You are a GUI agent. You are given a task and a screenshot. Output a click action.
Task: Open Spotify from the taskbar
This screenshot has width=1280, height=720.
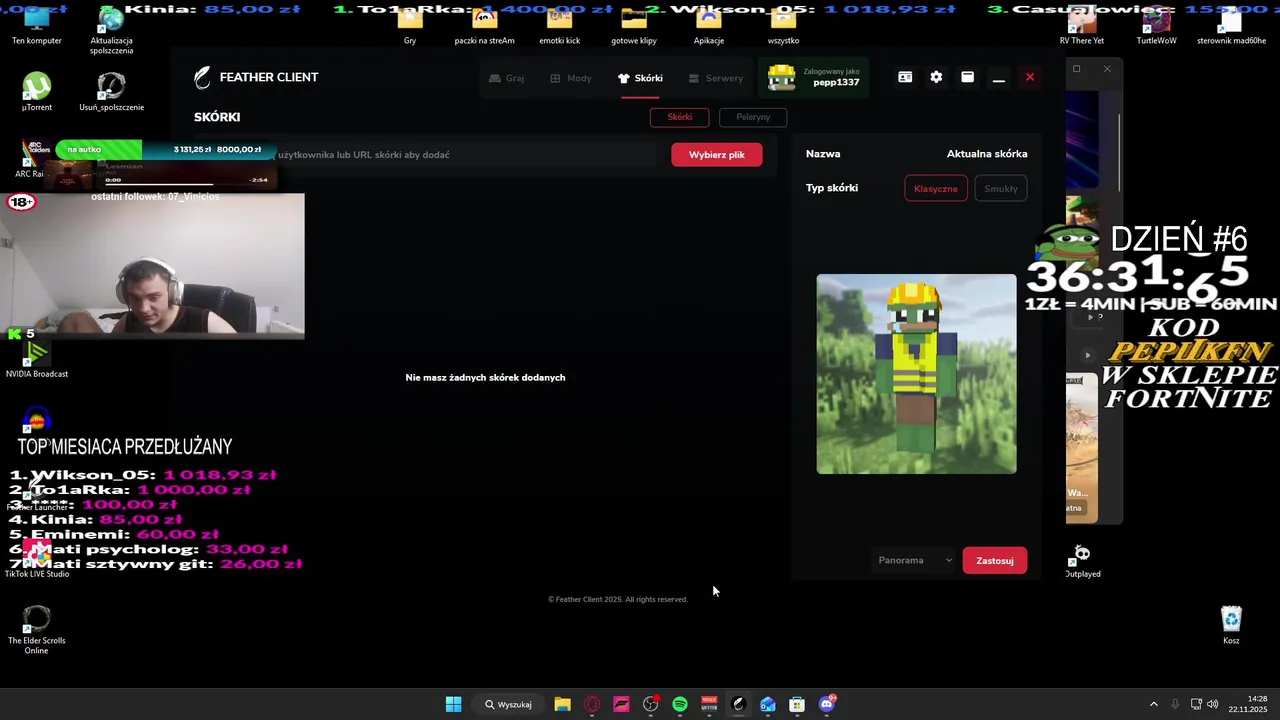680,704
